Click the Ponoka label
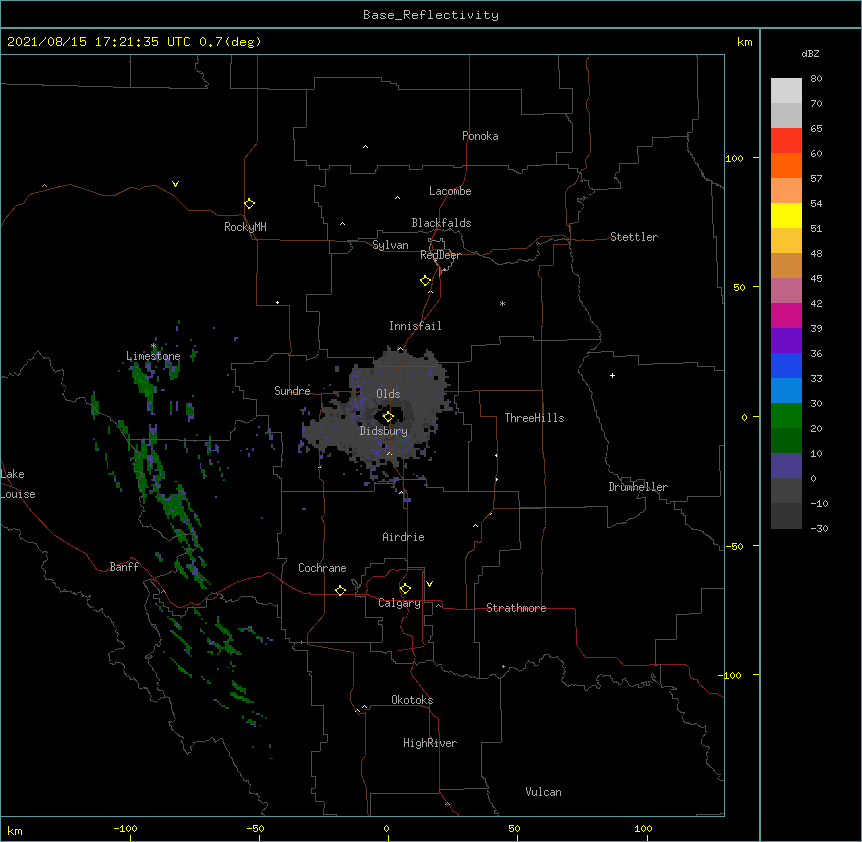 [x=480, y=136]
